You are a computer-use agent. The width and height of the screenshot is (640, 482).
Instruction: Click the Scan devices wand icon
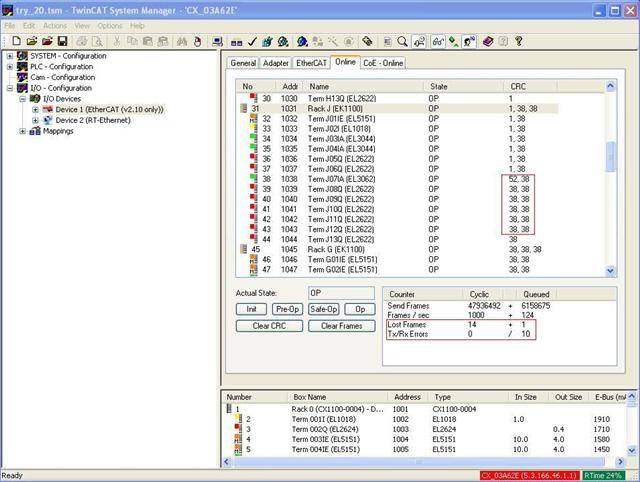[333, 41]
